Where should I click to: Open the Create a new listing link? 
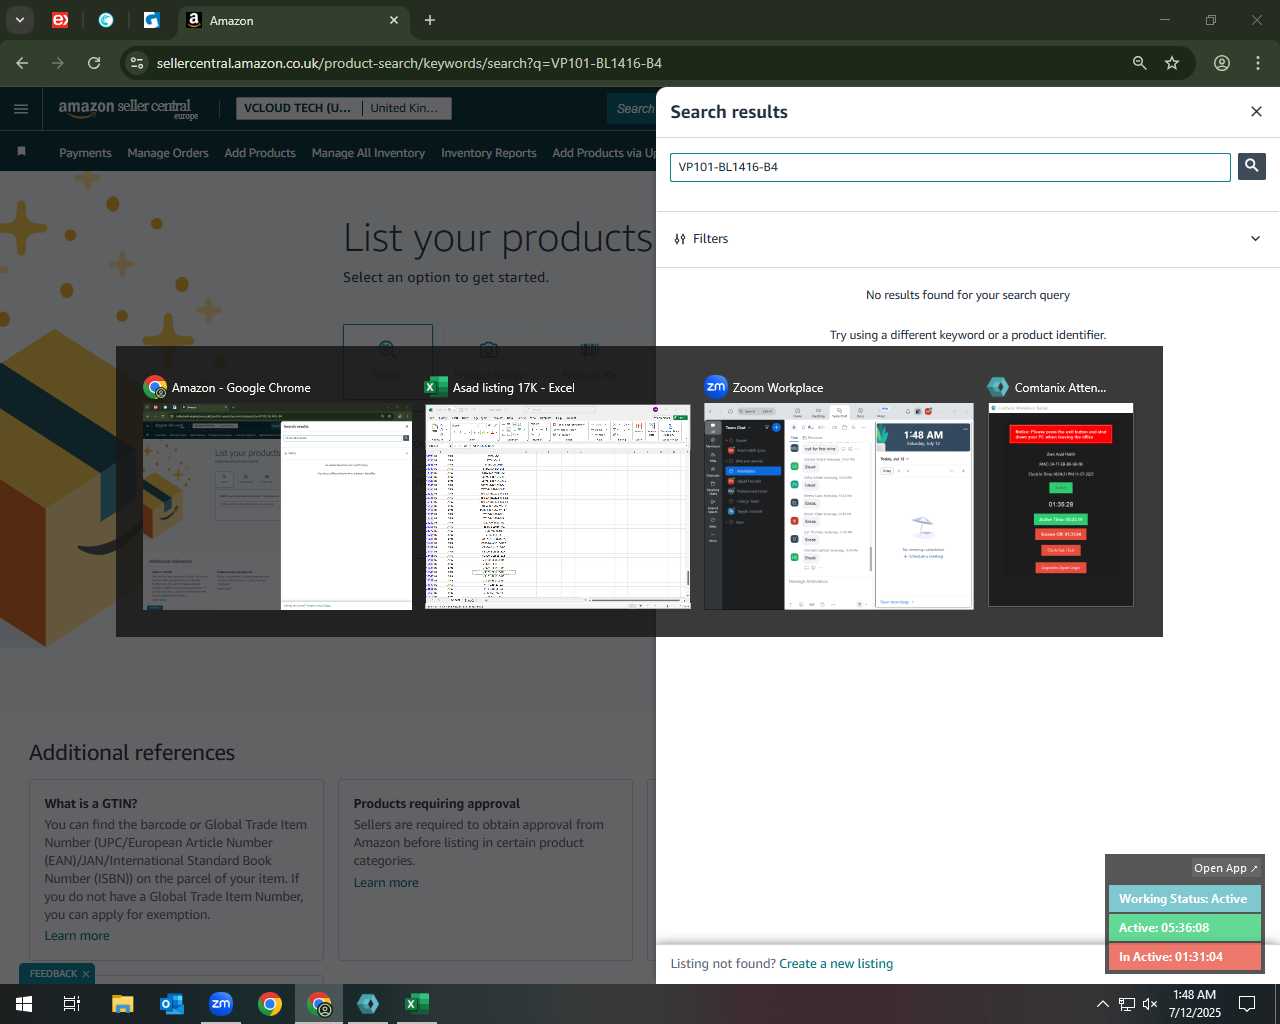tap(836, 964)
